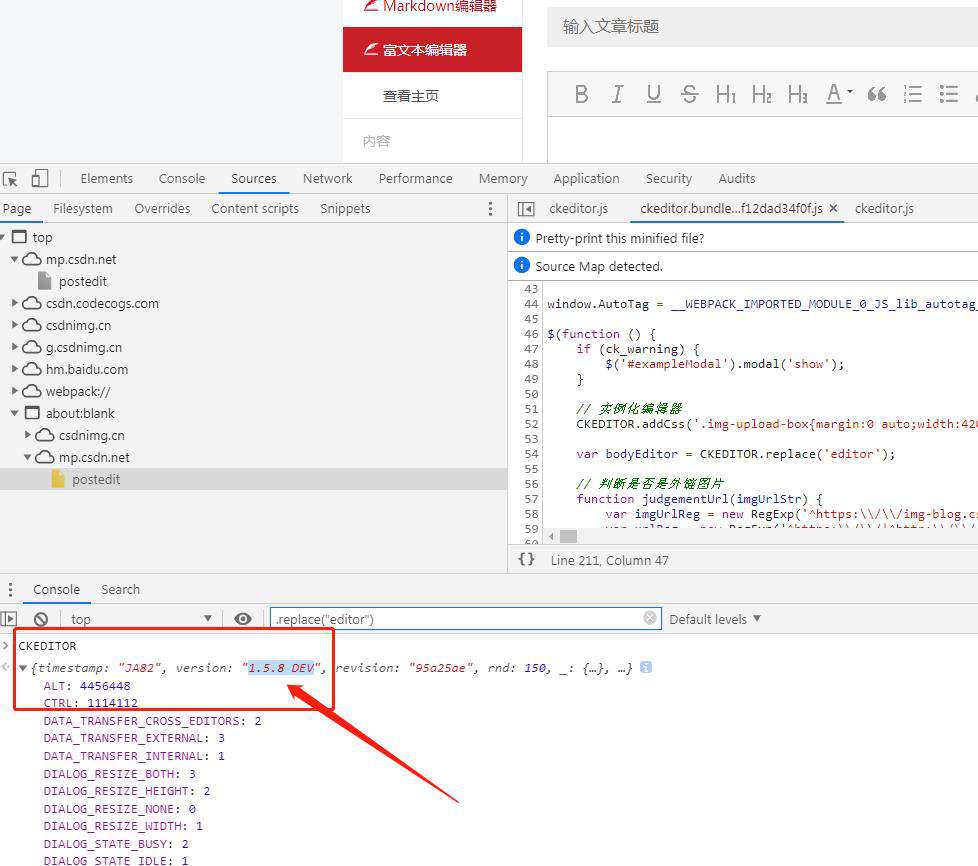978x866 pixels.
Task: Expand csdn.codecogs.com domain node
Action: click(x=14, y=303)
